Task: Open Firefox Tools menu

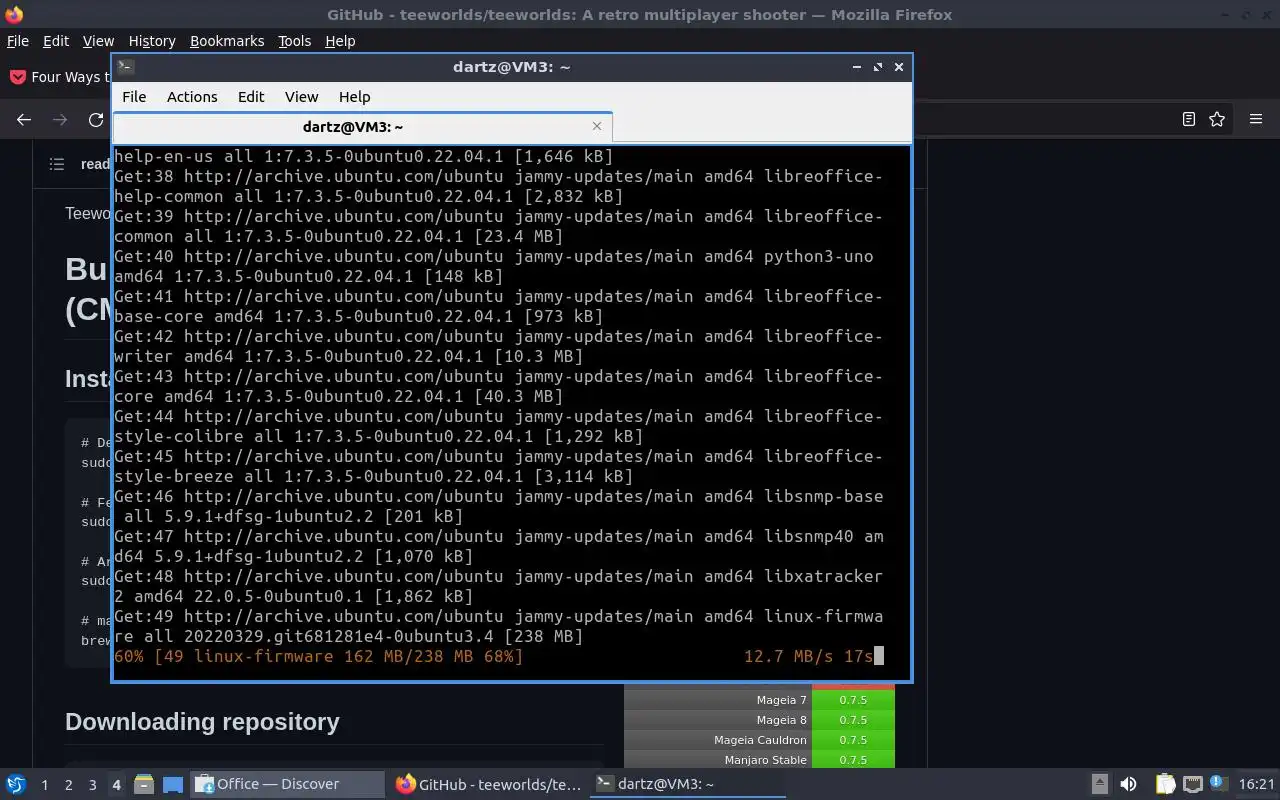Action: pos(294,41)
